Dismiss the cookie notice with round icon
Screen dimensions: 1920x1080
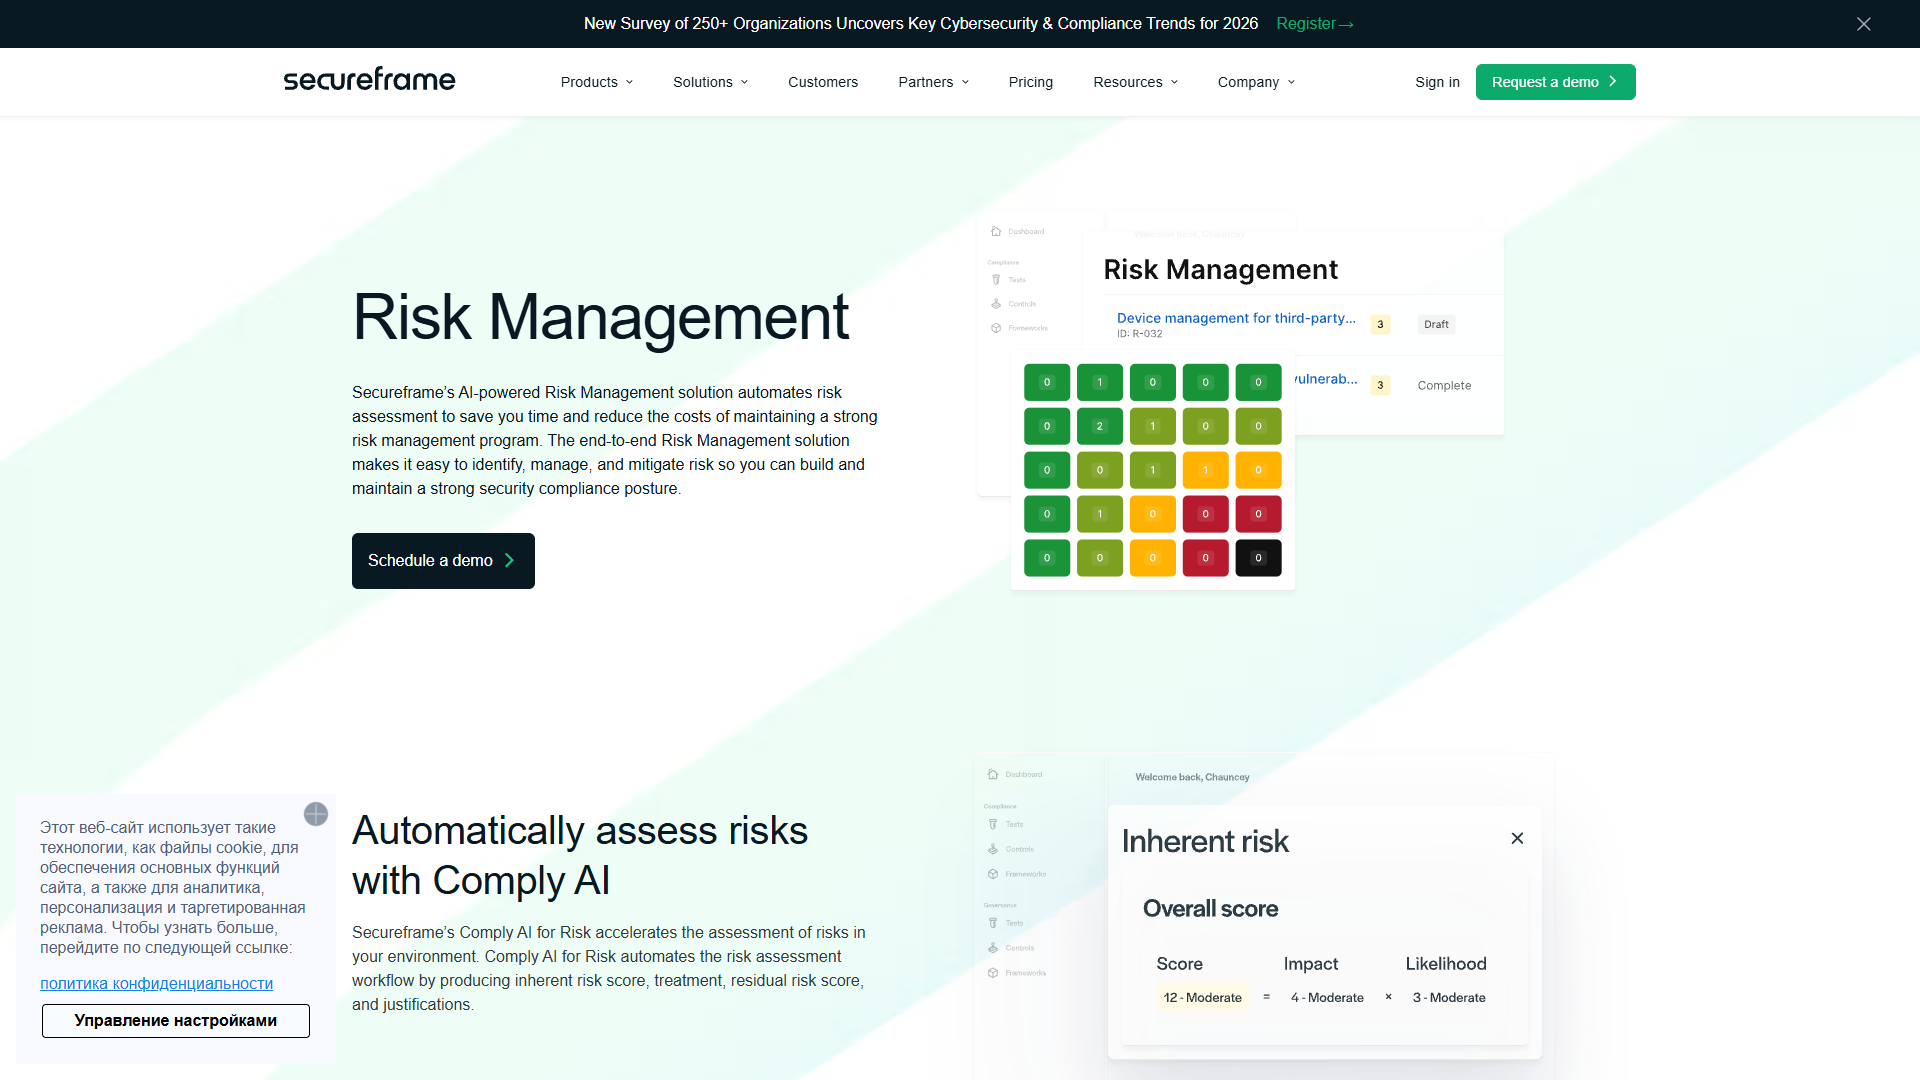316,814
